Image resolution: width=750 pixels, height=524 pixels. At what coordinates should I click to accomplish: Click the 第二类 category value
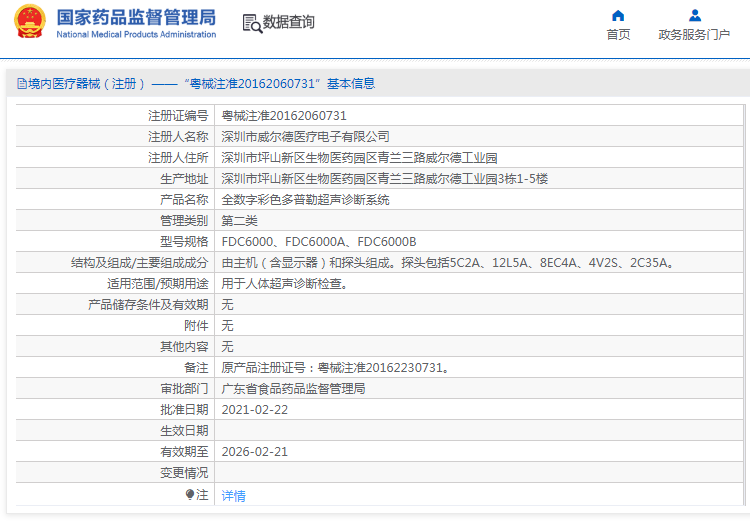(x=239, y=221)
